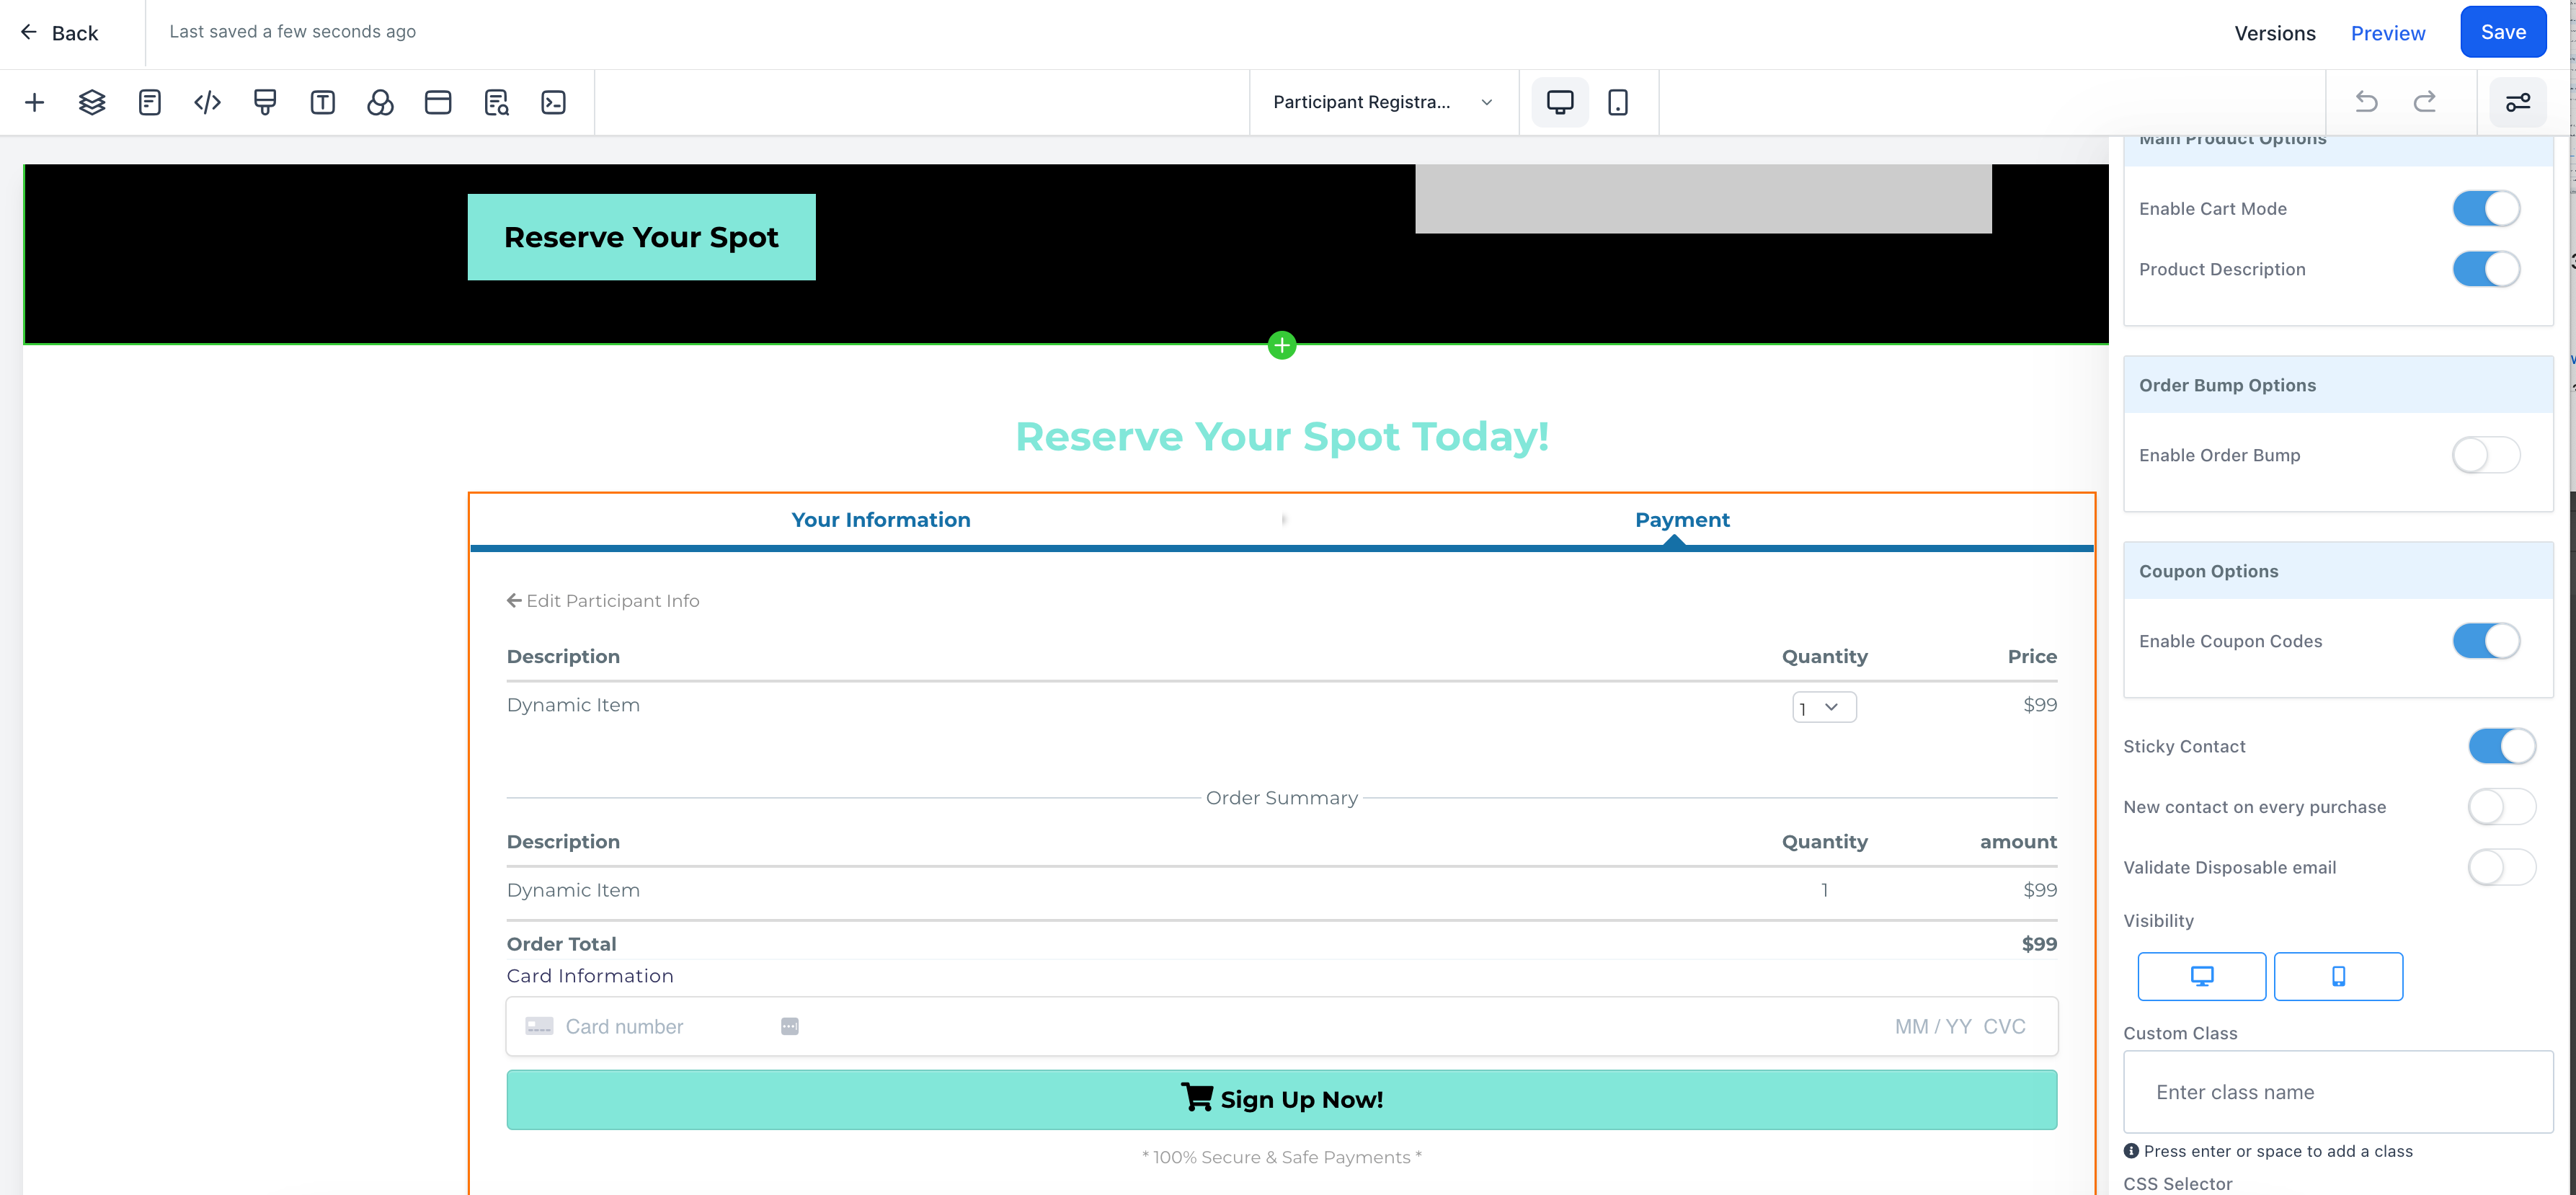Screen dimensions: 2576x1195
Task: Click the Reserve Your Spot button
Action: 641,237
